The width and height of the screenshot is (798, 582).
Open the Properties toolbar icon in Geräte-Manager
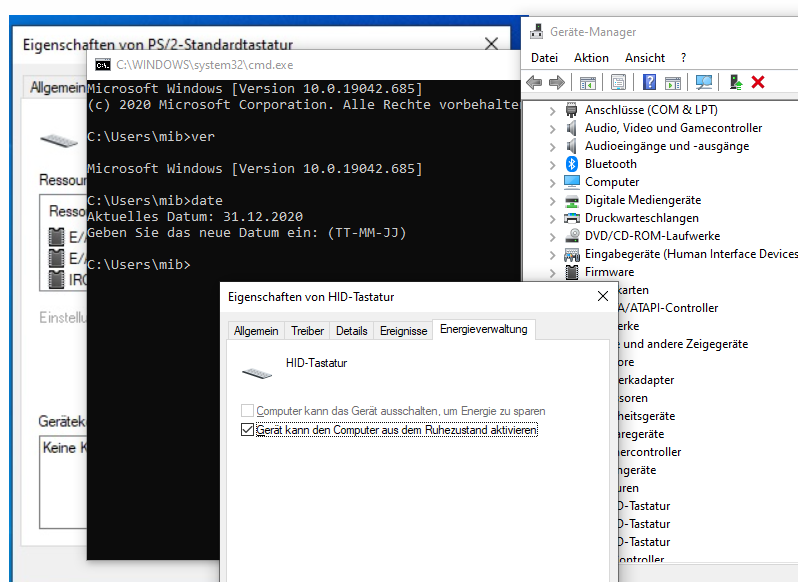(618, 82)
